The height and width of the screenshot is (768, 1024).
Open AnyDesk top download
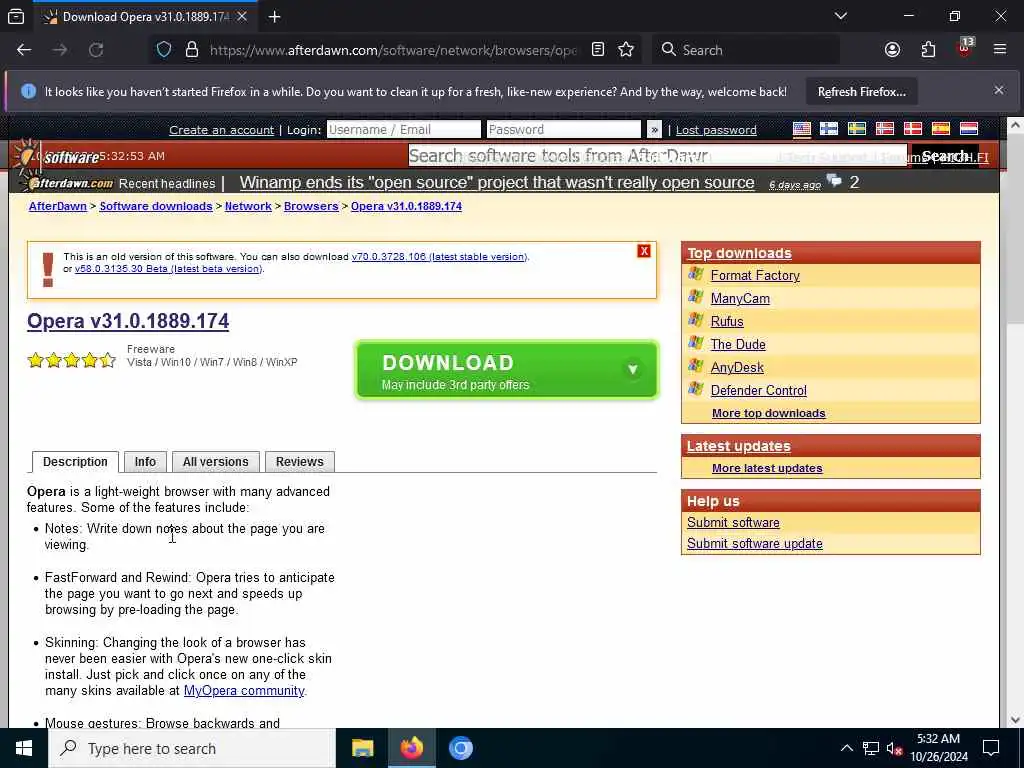pos(737,367)
